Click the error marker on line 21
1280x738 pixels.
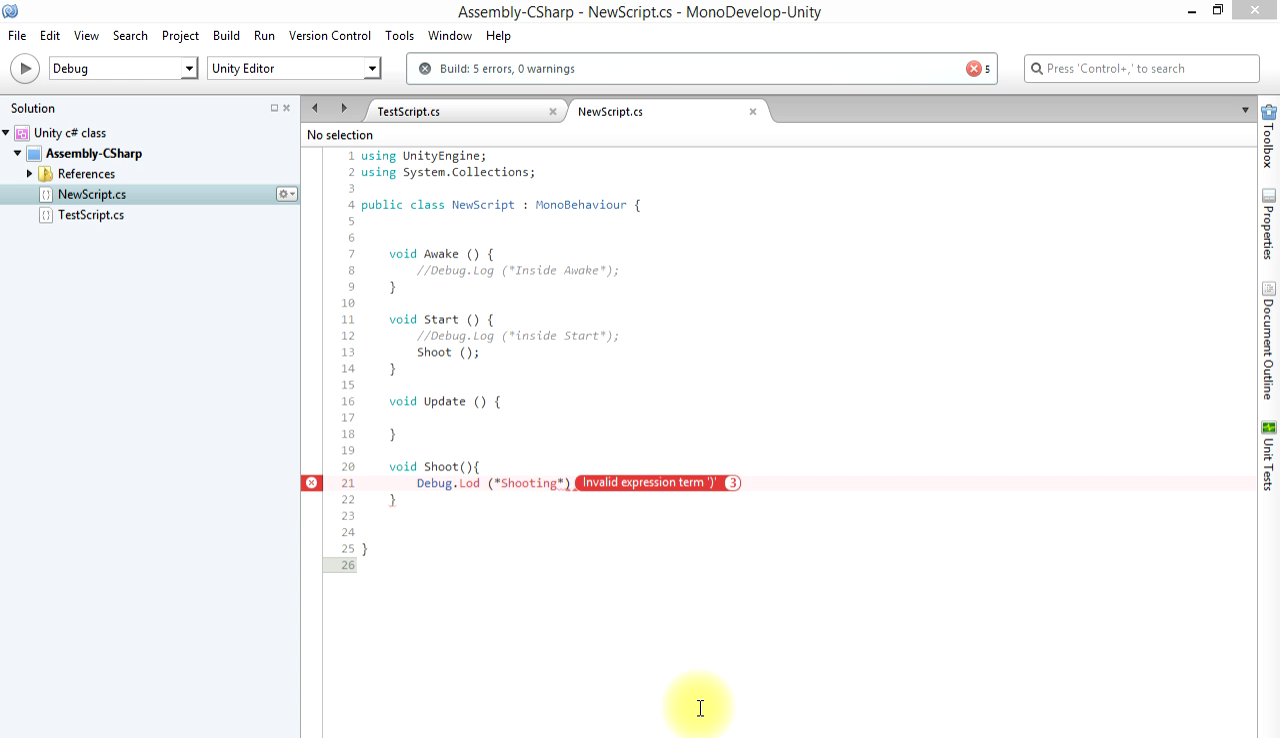click(312, 483)
